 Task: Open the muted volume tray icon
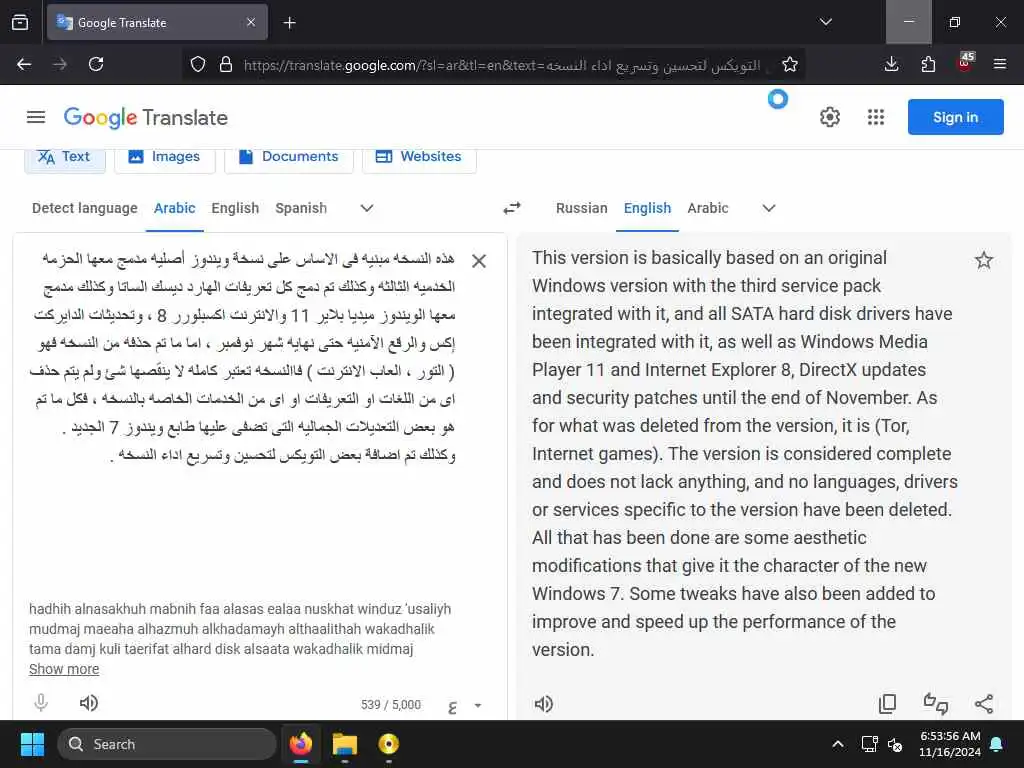point(895,744)
